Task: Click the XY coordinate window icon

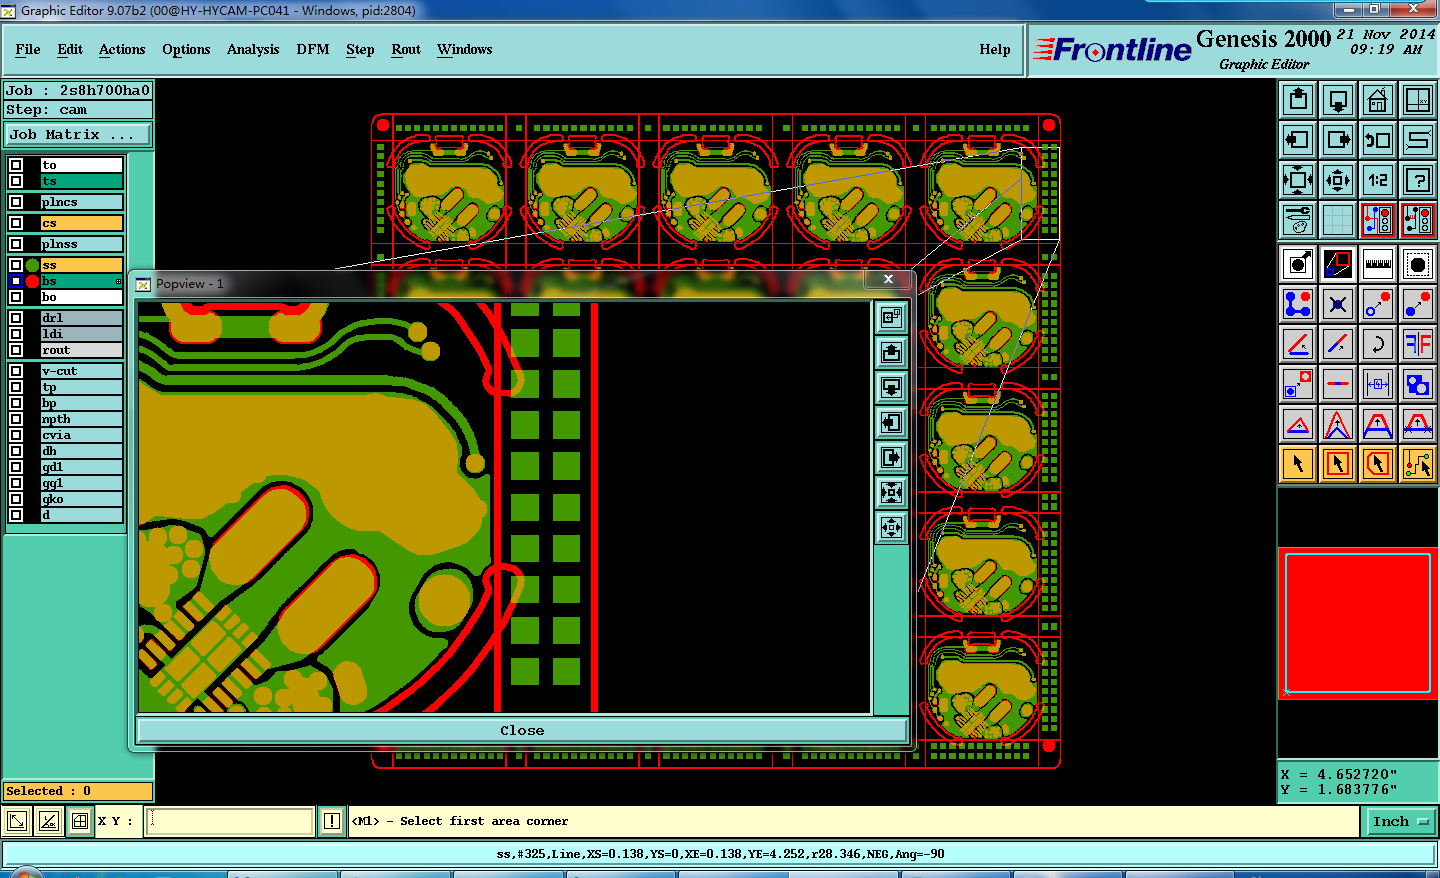Action: point(1418,100)
